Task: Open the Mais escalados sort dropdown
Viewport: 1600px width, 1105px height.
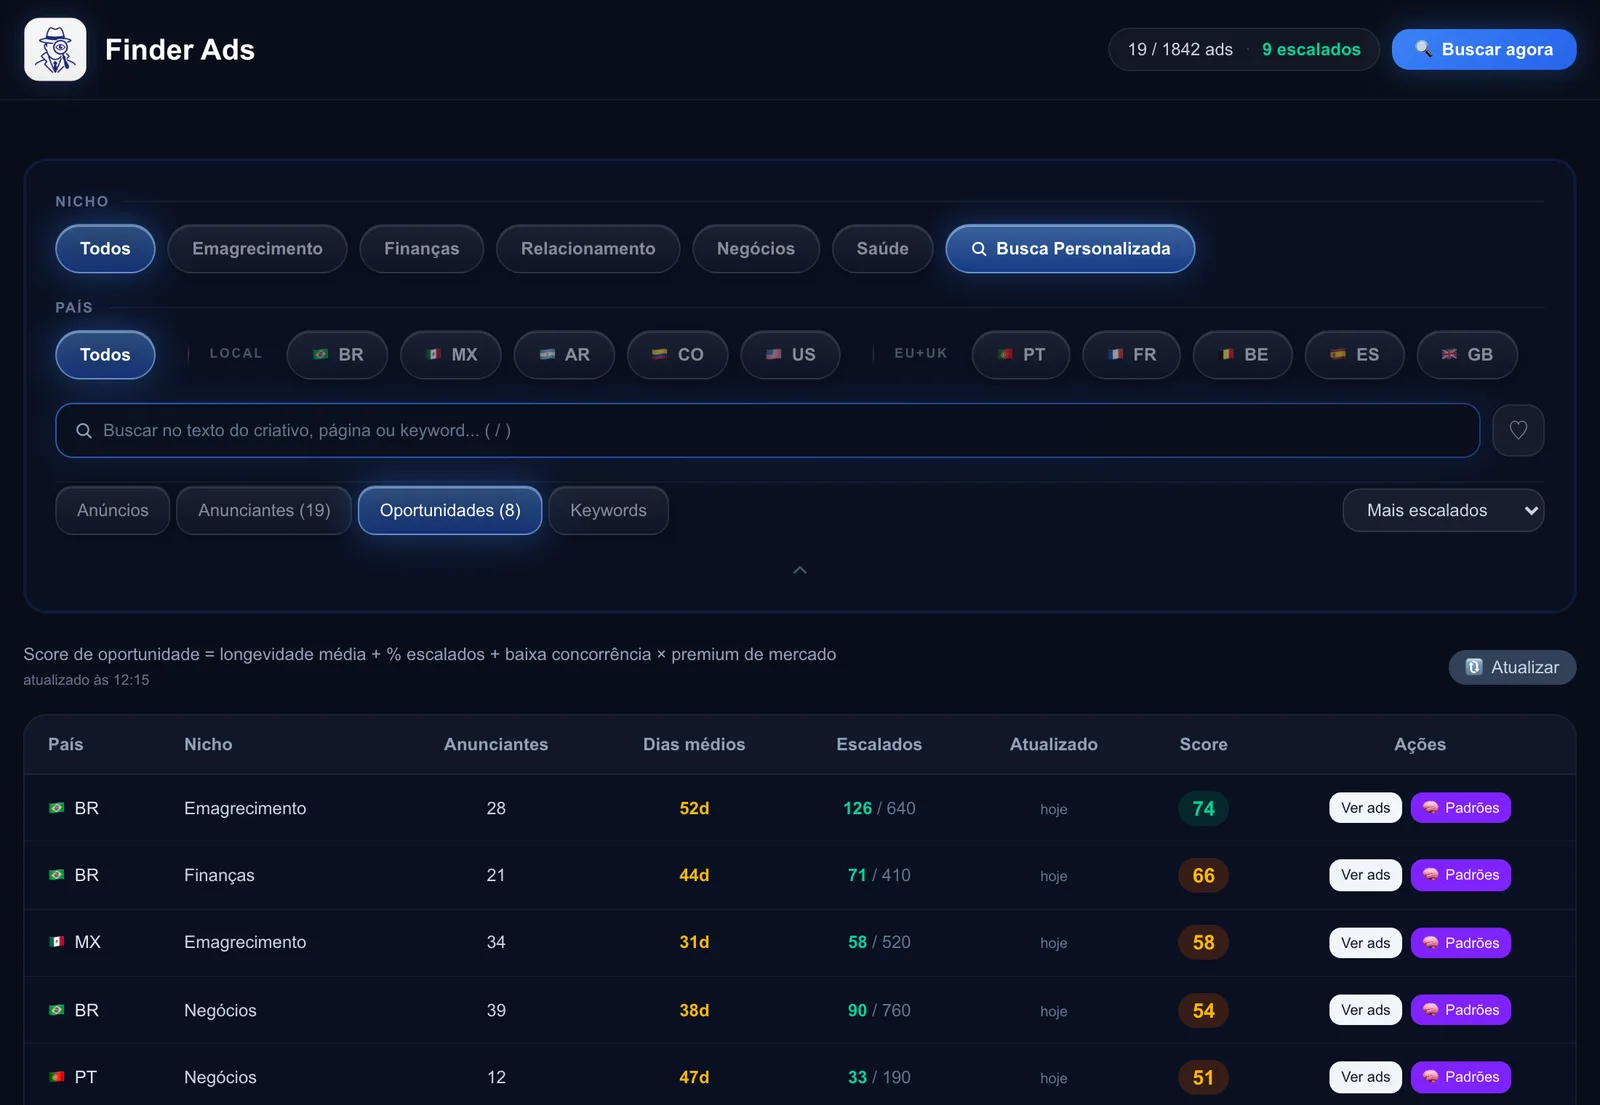Action: [1443, 510]
